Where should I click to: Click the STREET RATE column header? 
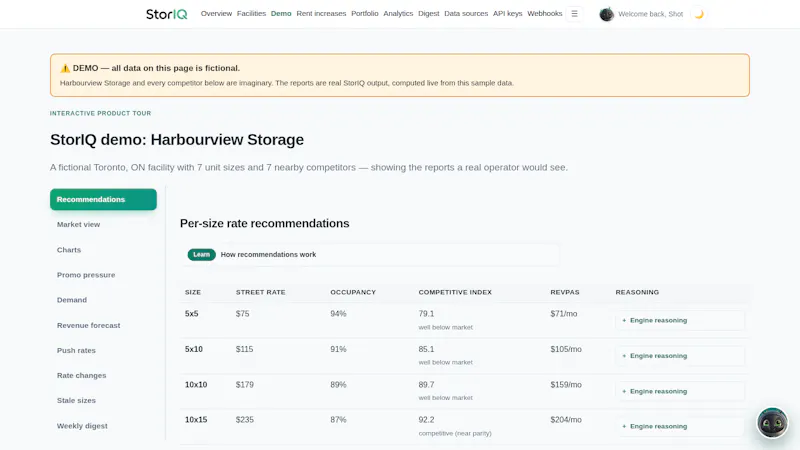point(261,292)
